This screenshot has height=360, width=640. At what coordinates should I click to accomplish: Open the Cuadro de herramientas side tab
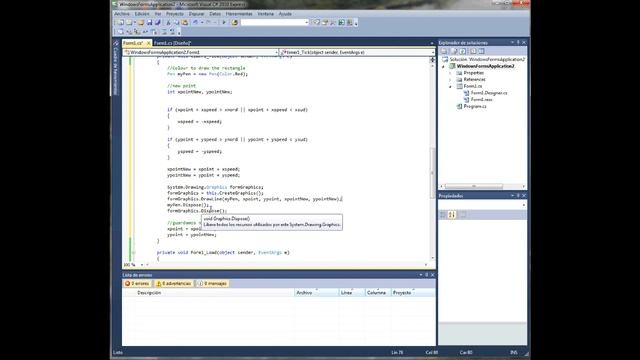116,67
